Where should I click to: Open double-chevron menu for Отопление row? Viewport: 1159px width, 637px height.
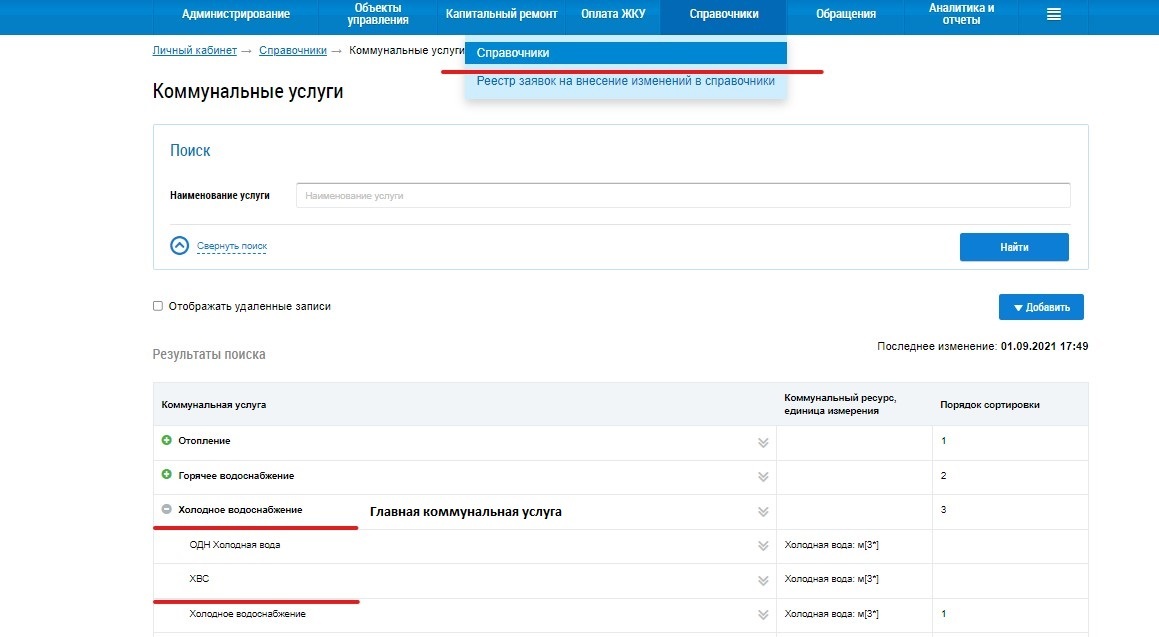tap(763, 442)
